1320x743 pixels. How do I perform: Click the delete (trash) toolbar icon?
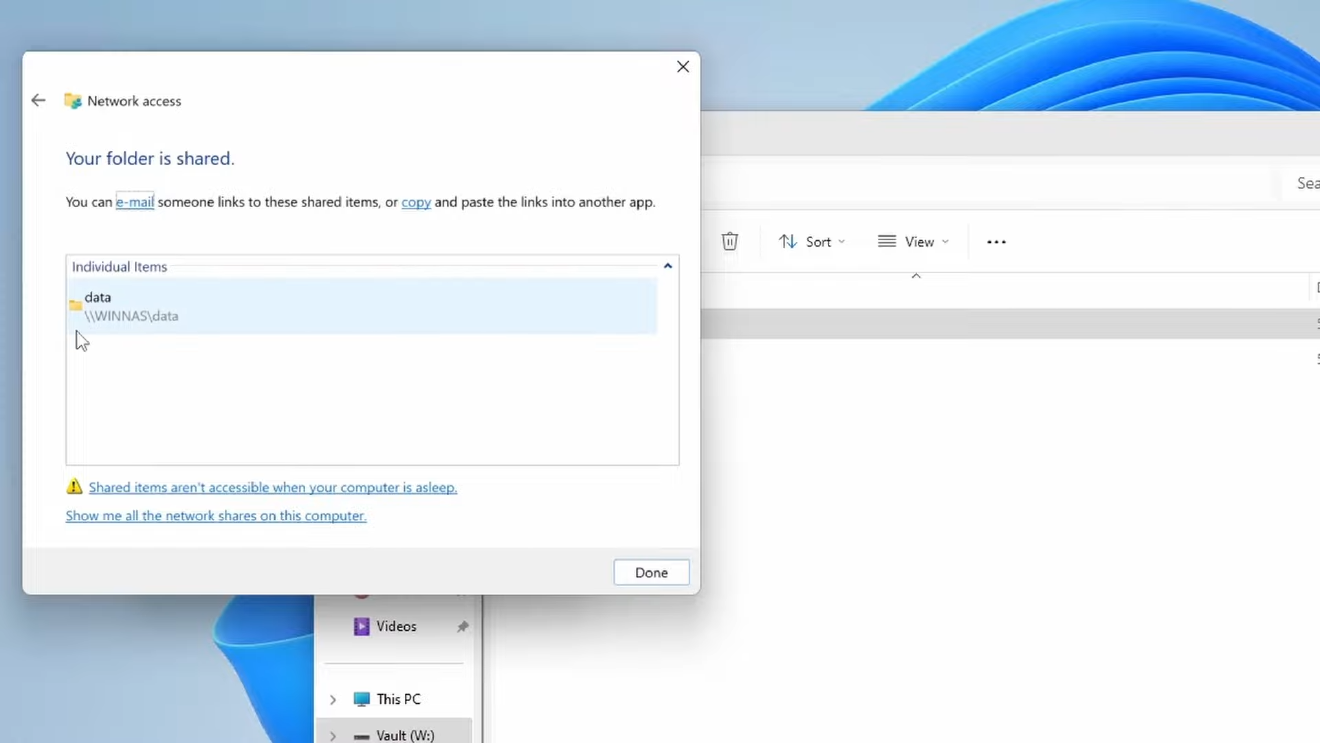(730, 241)
